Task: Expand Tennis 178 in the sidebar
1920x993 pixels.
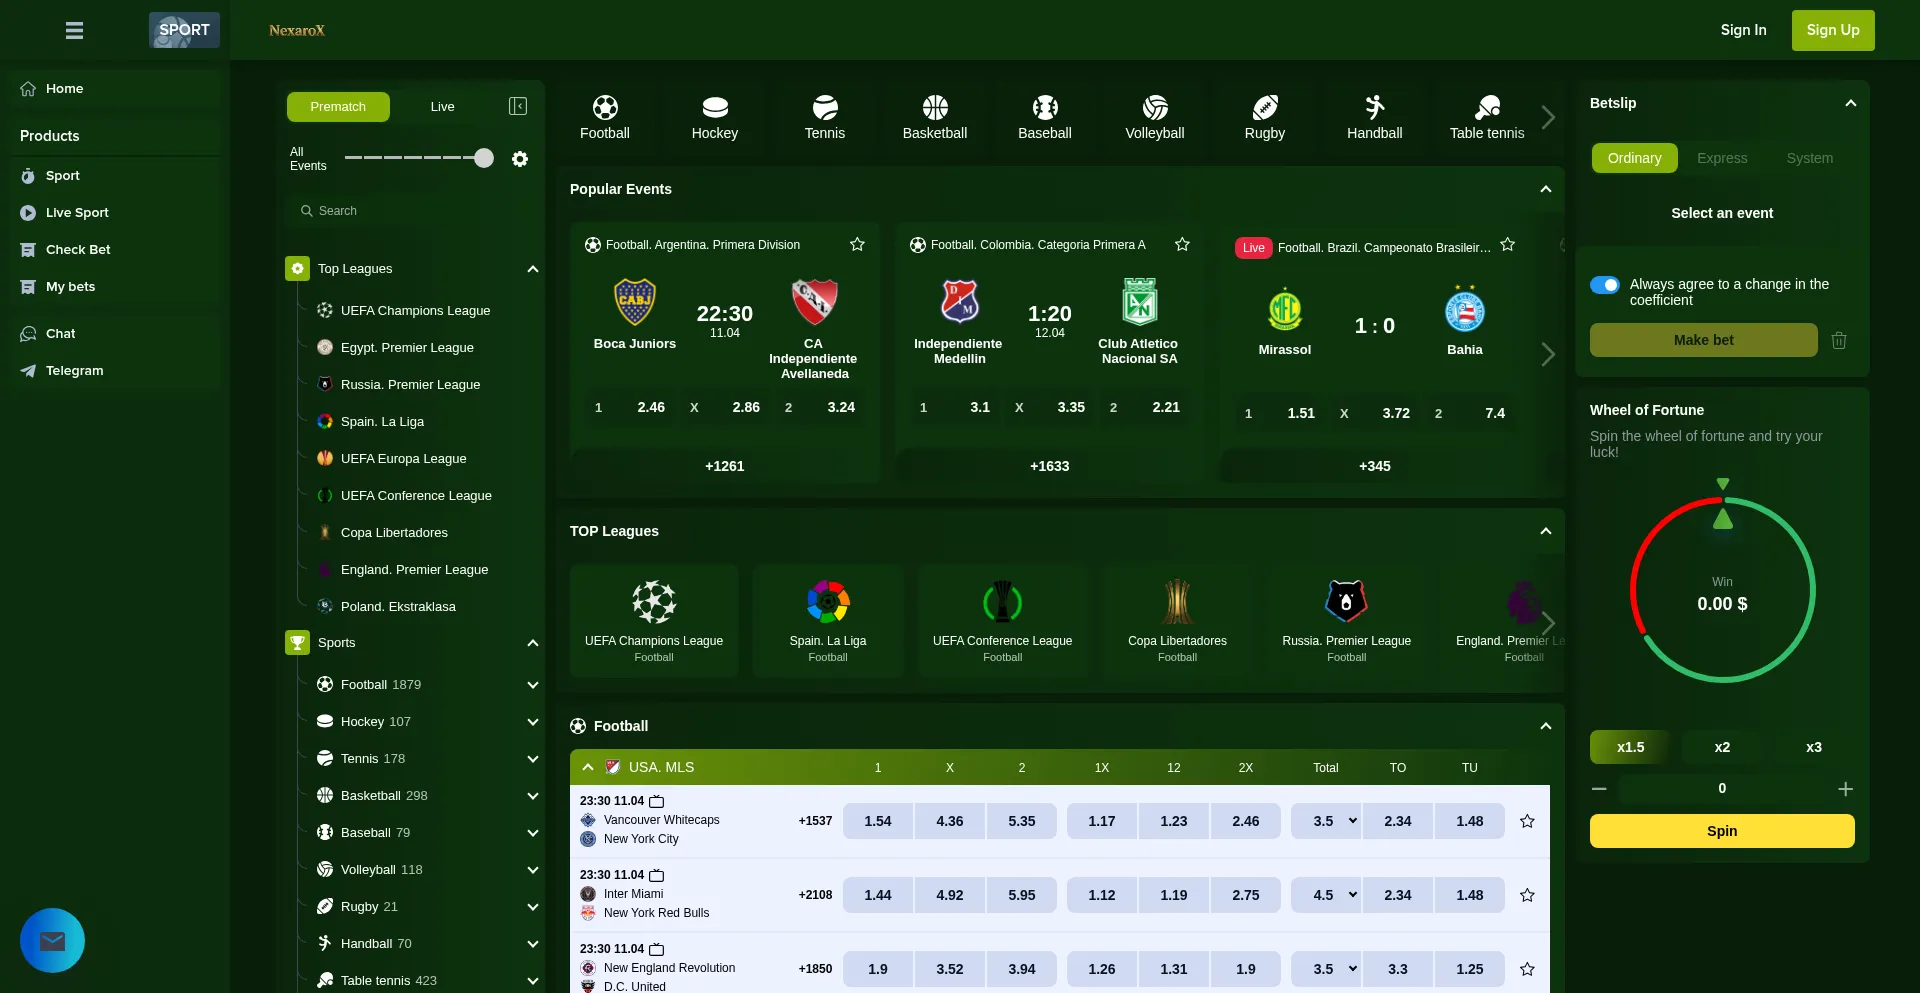Action: (533, 759)
